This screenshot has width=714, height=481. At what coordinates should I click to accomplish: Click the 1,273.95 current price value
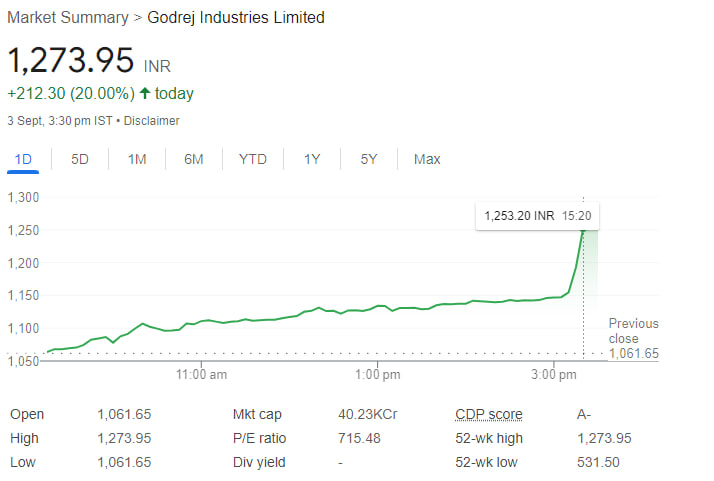[71, 60]
